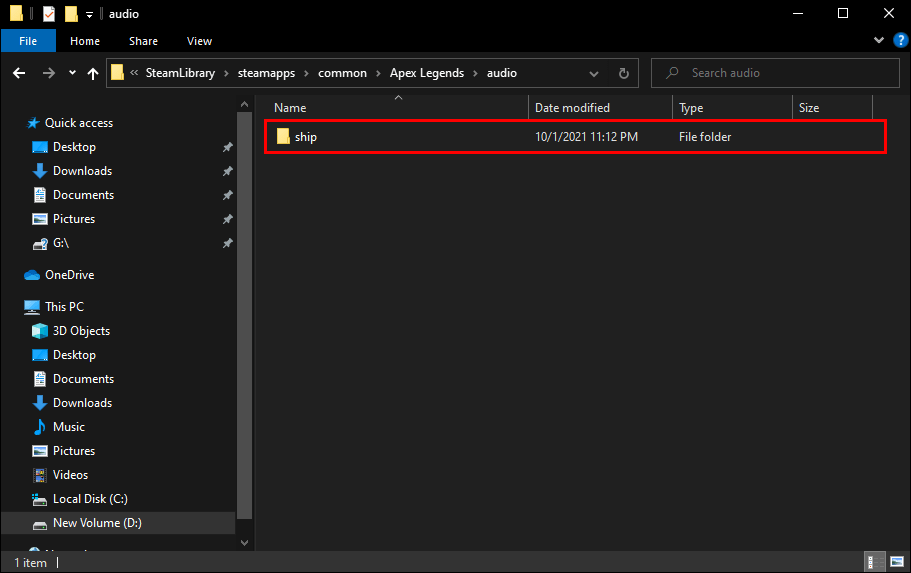This screenshot has width=911, height=573.
Task: Select the ship folder
Action: coord(306,137)
